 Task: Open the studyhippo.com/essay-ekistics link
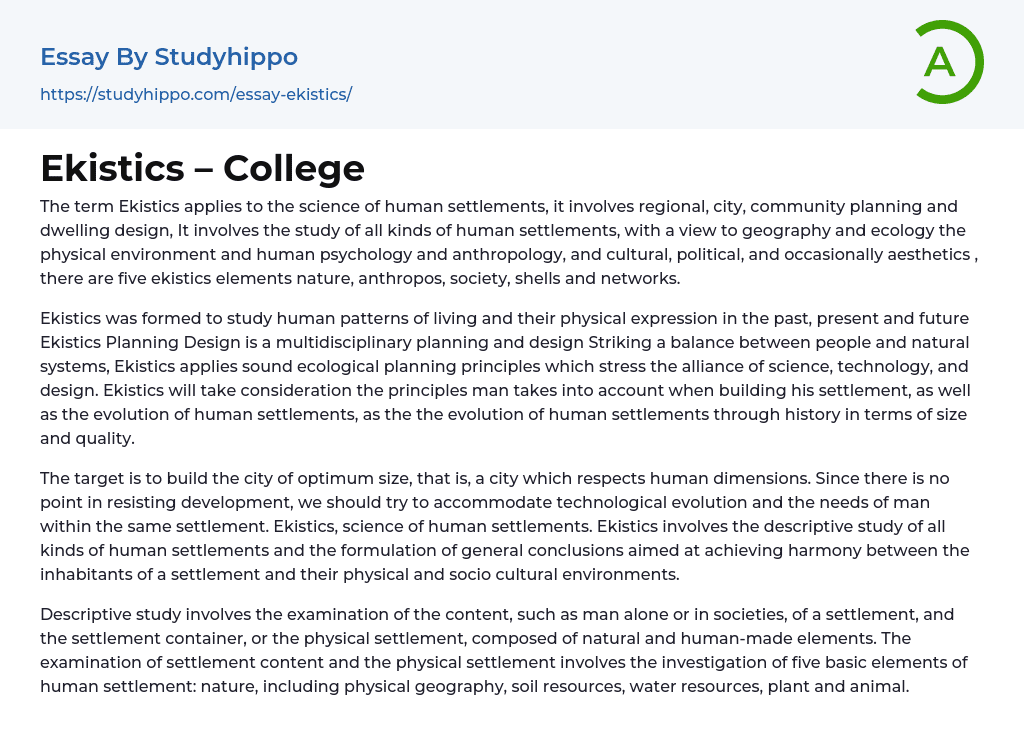[196, 94]
